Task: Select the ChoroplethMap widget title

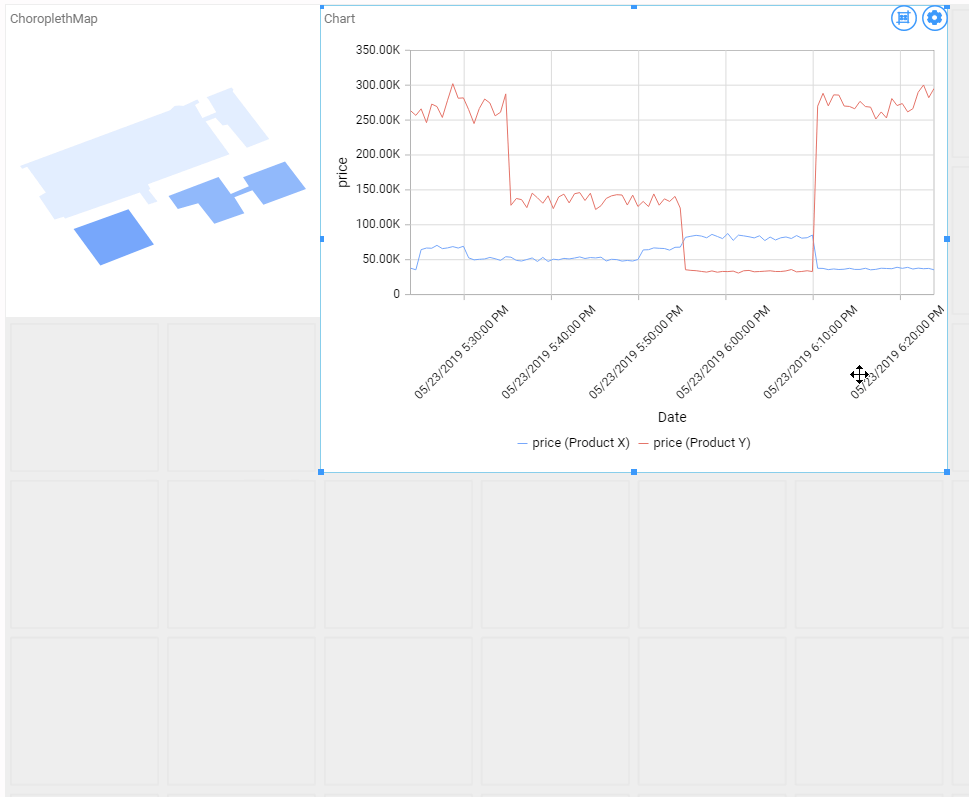Action: point(54,19)
